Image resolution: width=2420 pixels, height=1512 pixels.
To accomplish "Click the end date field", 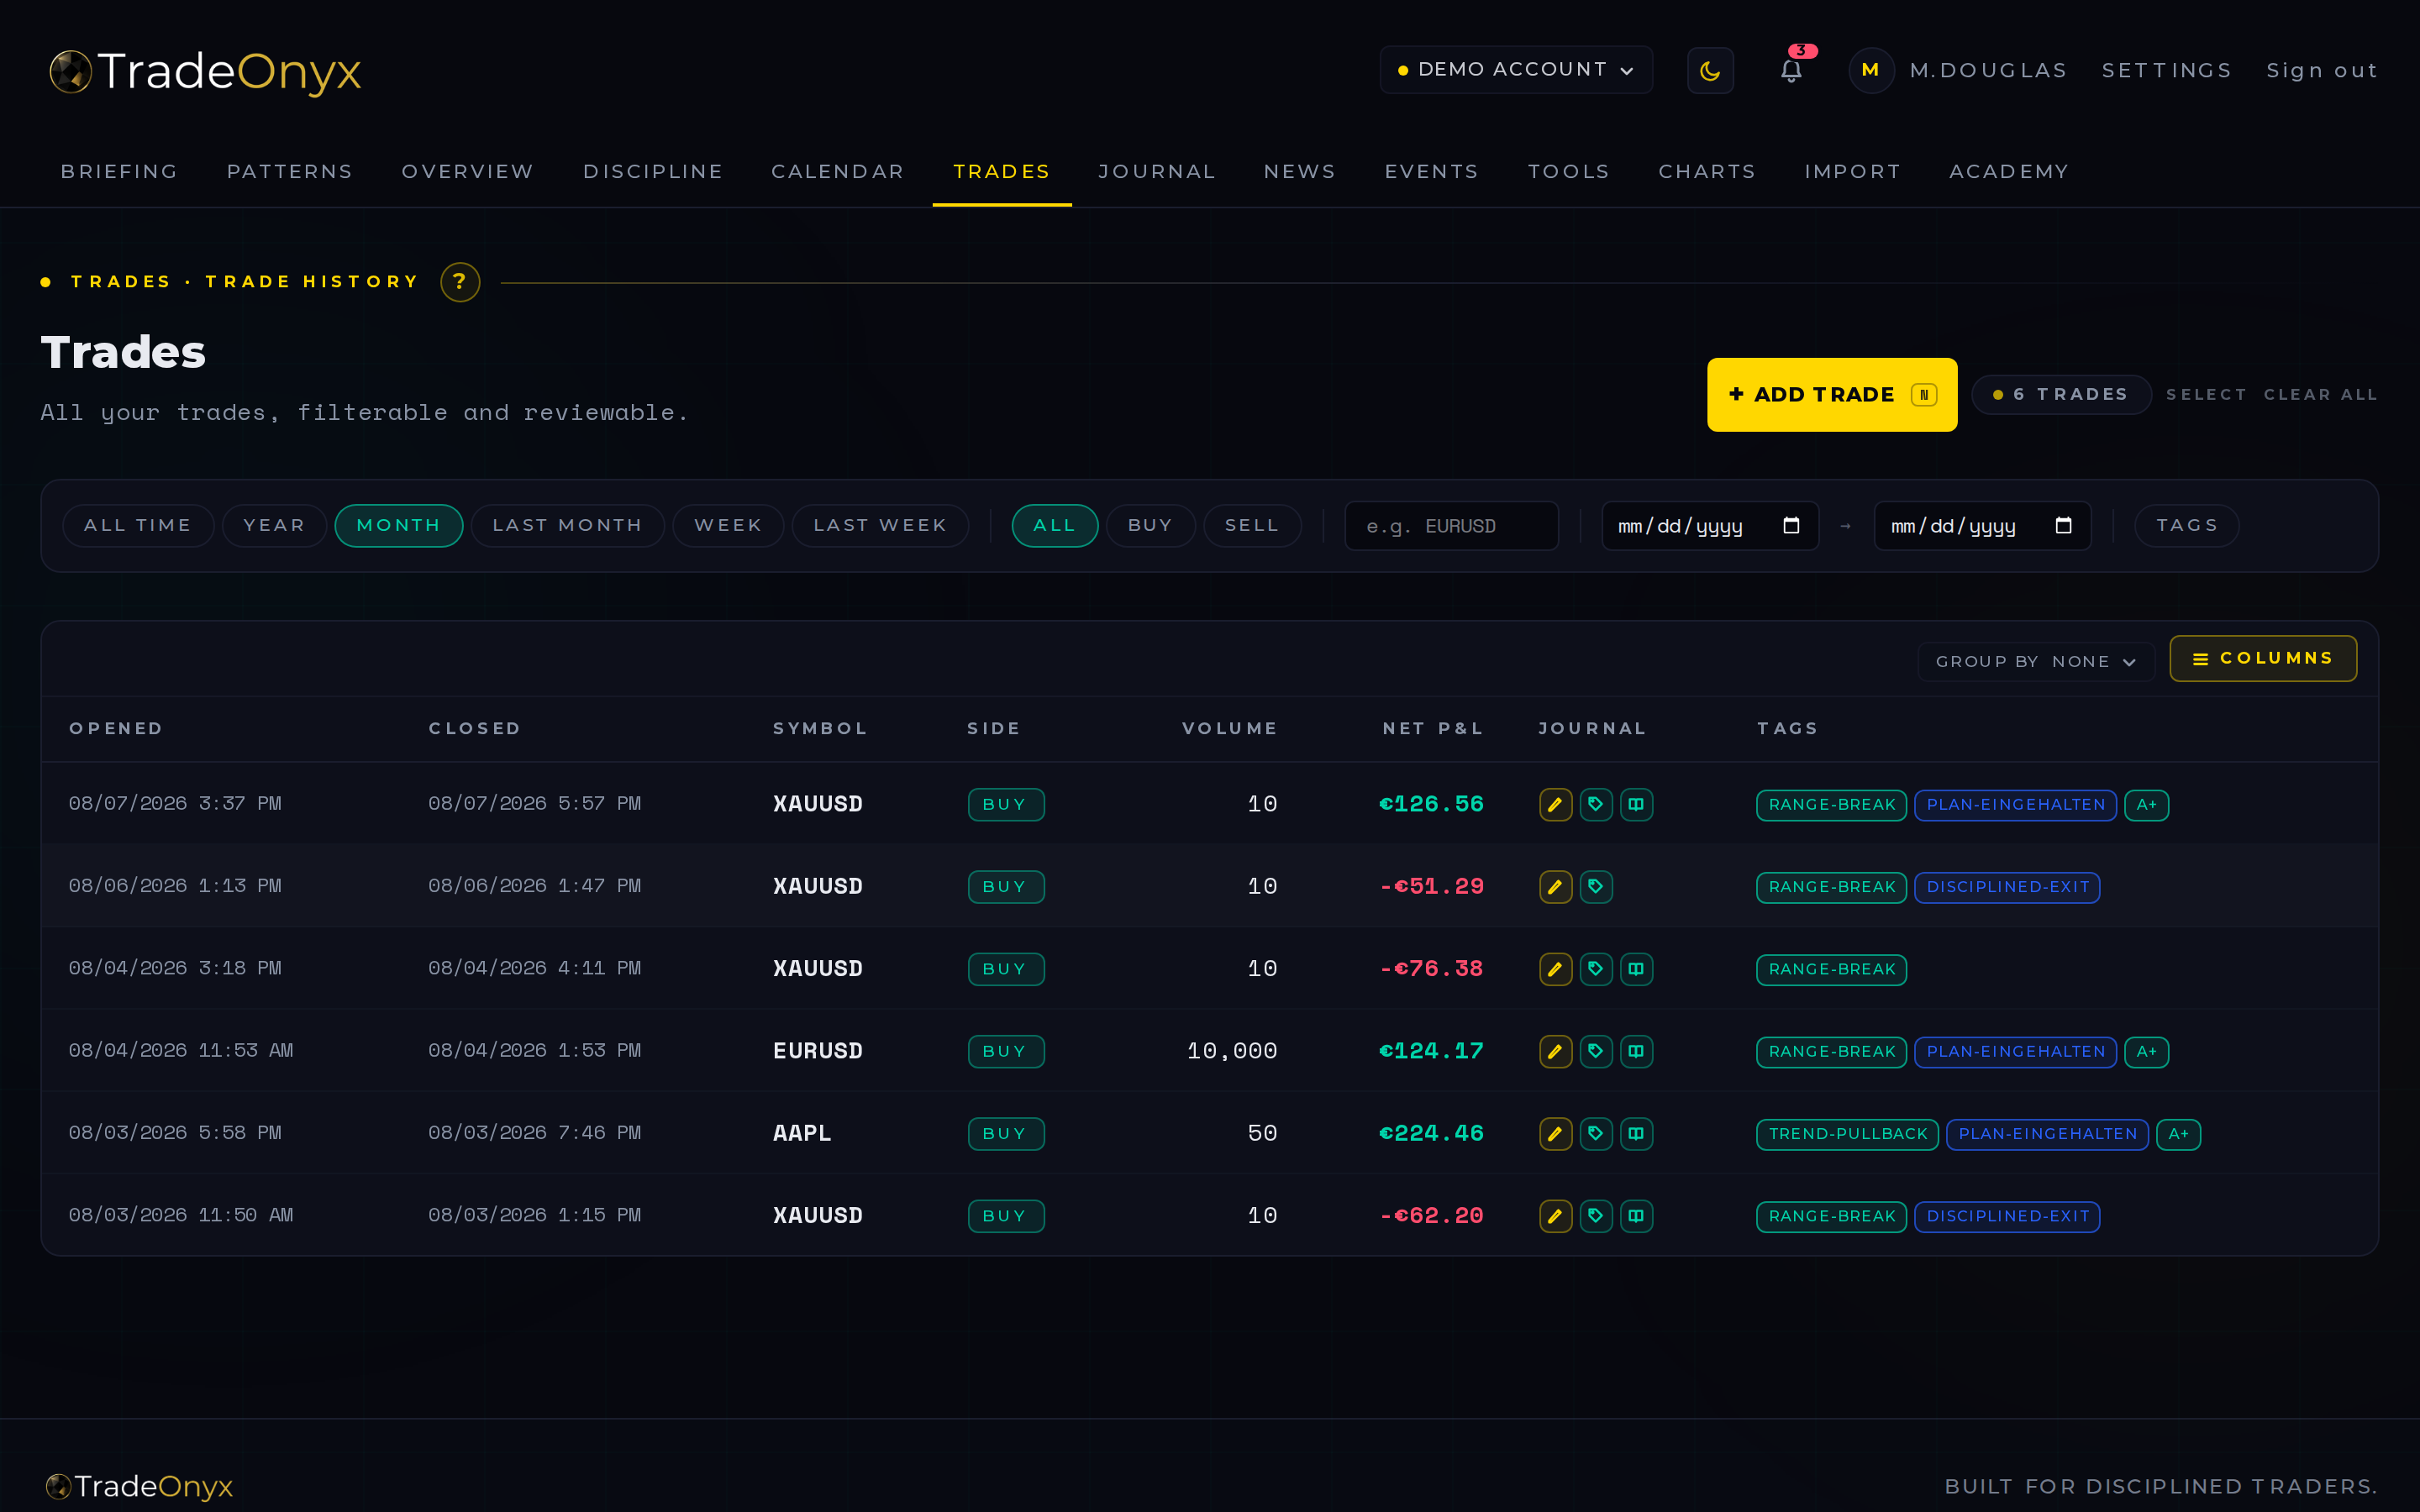I will coord(1982,526).
